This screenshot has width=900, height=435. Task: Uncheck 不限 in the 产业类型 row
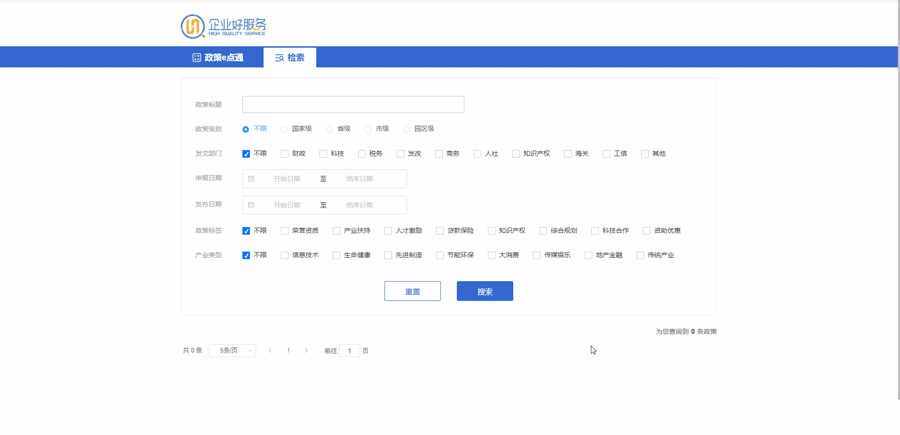pos(246,255)
